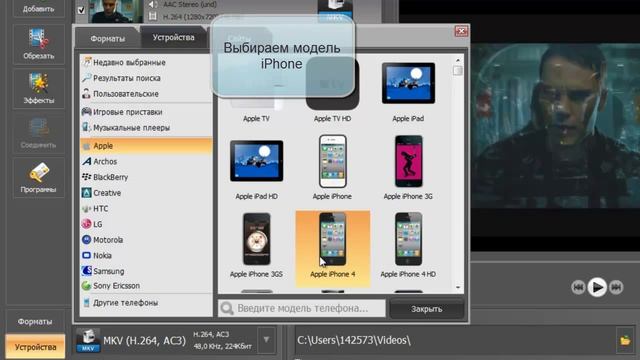
Task: Close the device selection dialog with X
Action: tap(461, 31)
